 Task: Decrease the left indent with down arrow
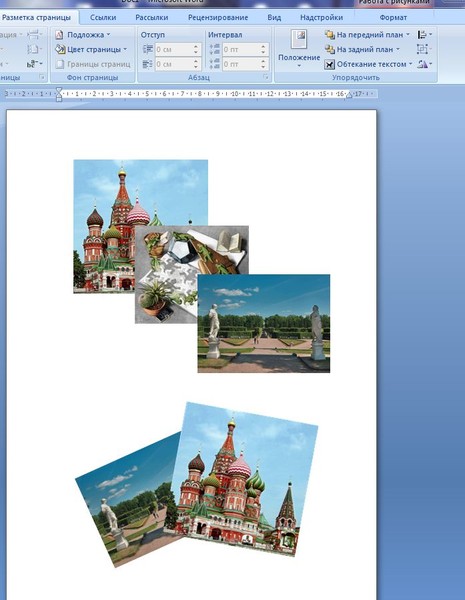click(196, 52)
